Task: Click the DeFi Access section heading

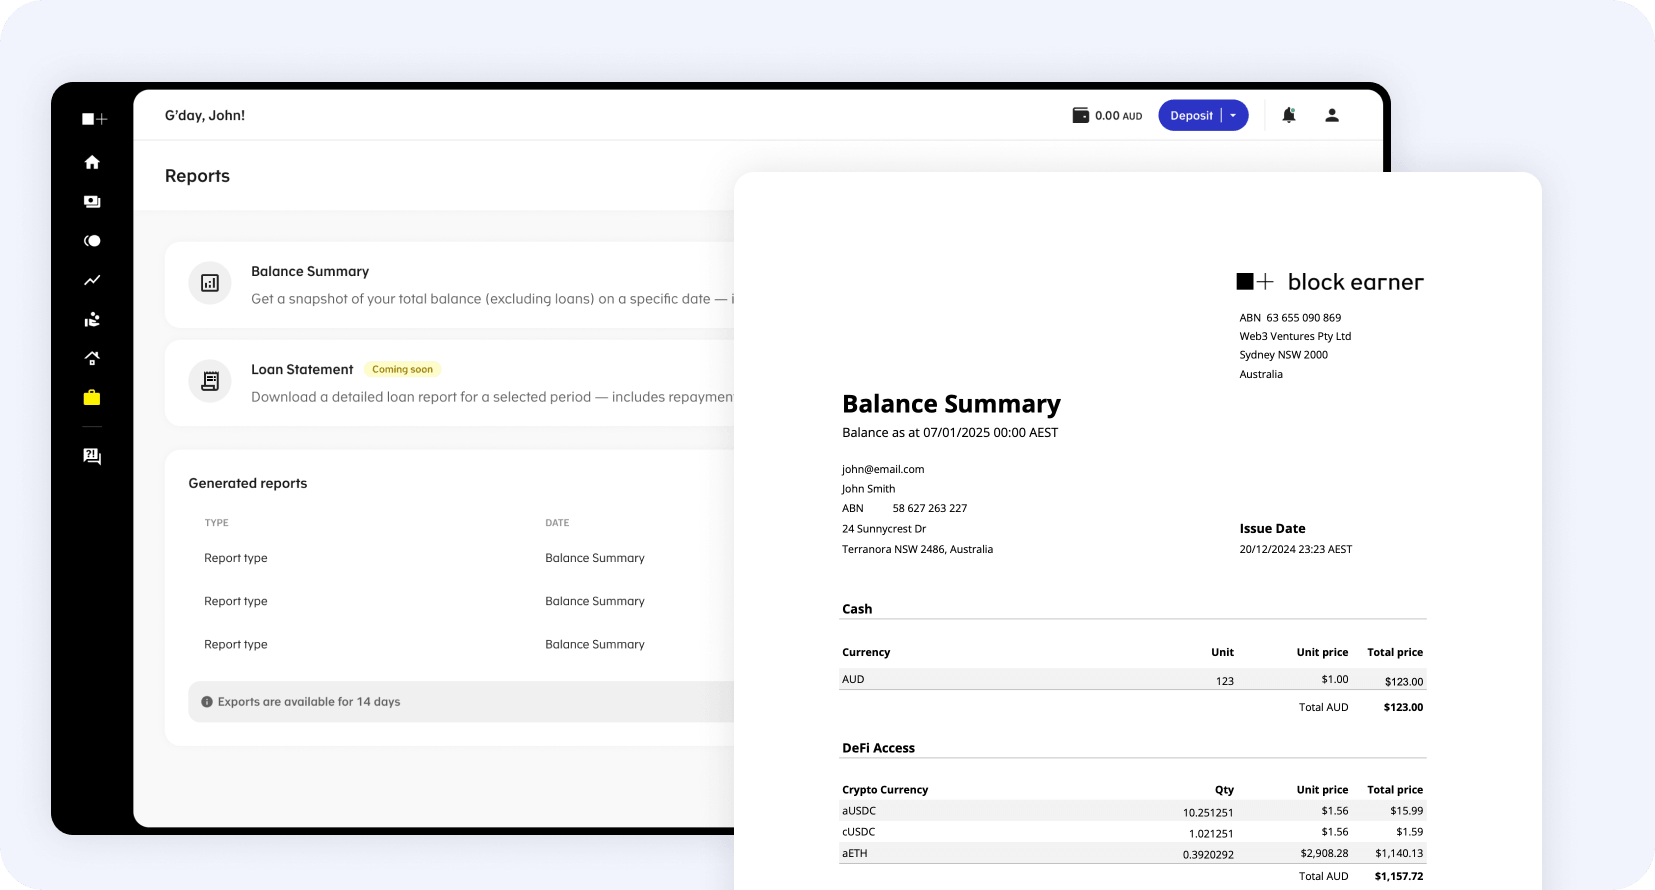Action: click(878, 748)
